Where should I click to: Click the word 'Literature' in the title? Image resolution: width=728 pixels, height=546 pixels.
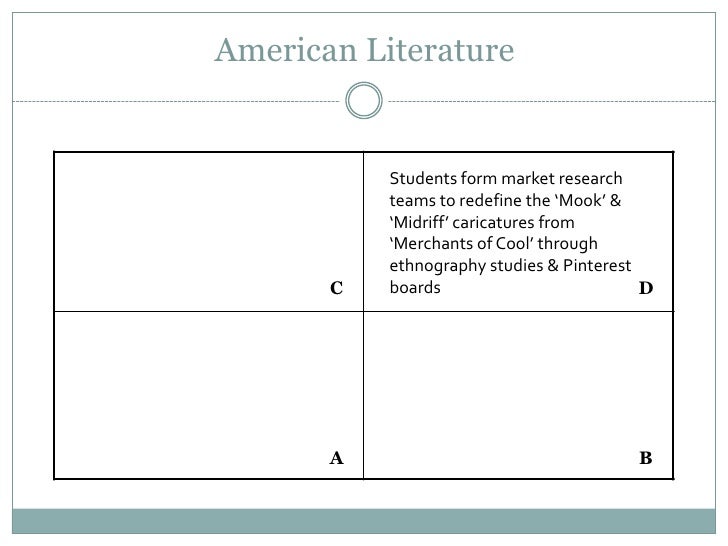pos(440,50)
